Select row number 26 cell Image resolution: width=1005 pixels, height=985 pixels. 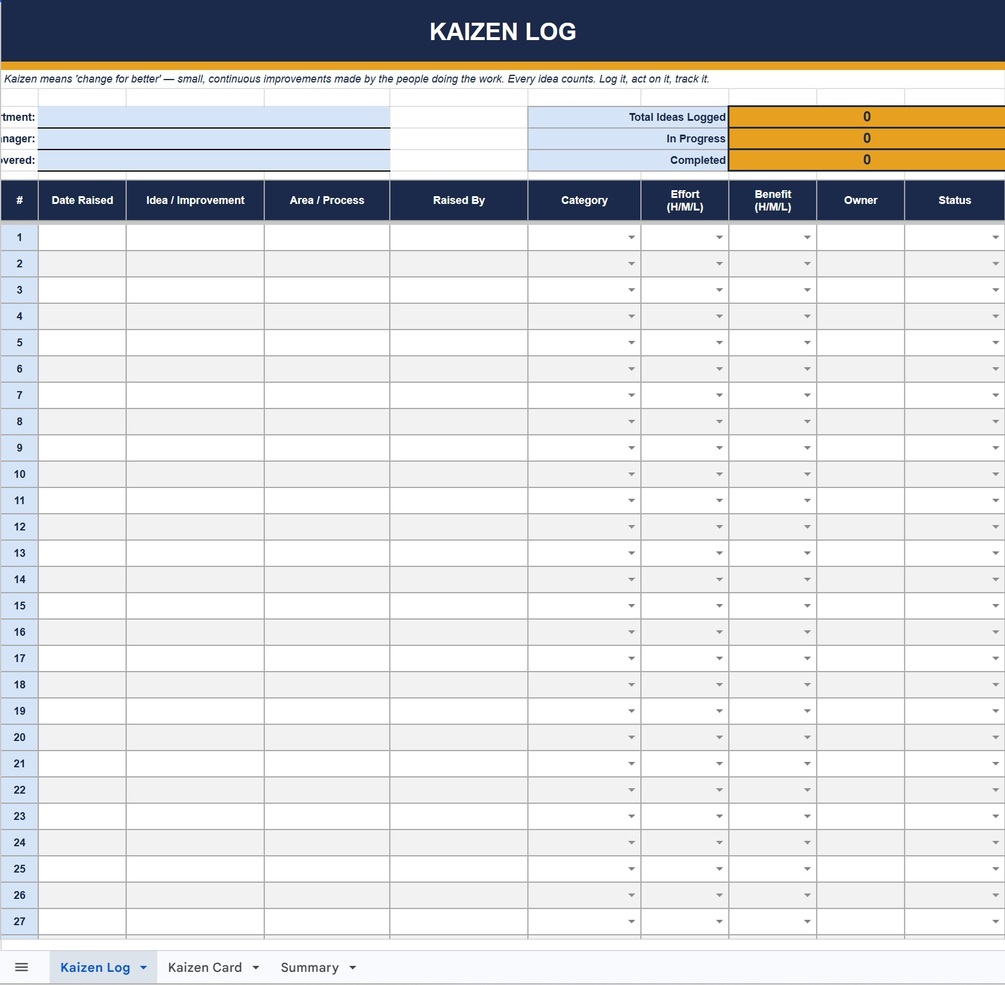coord(19,895)
